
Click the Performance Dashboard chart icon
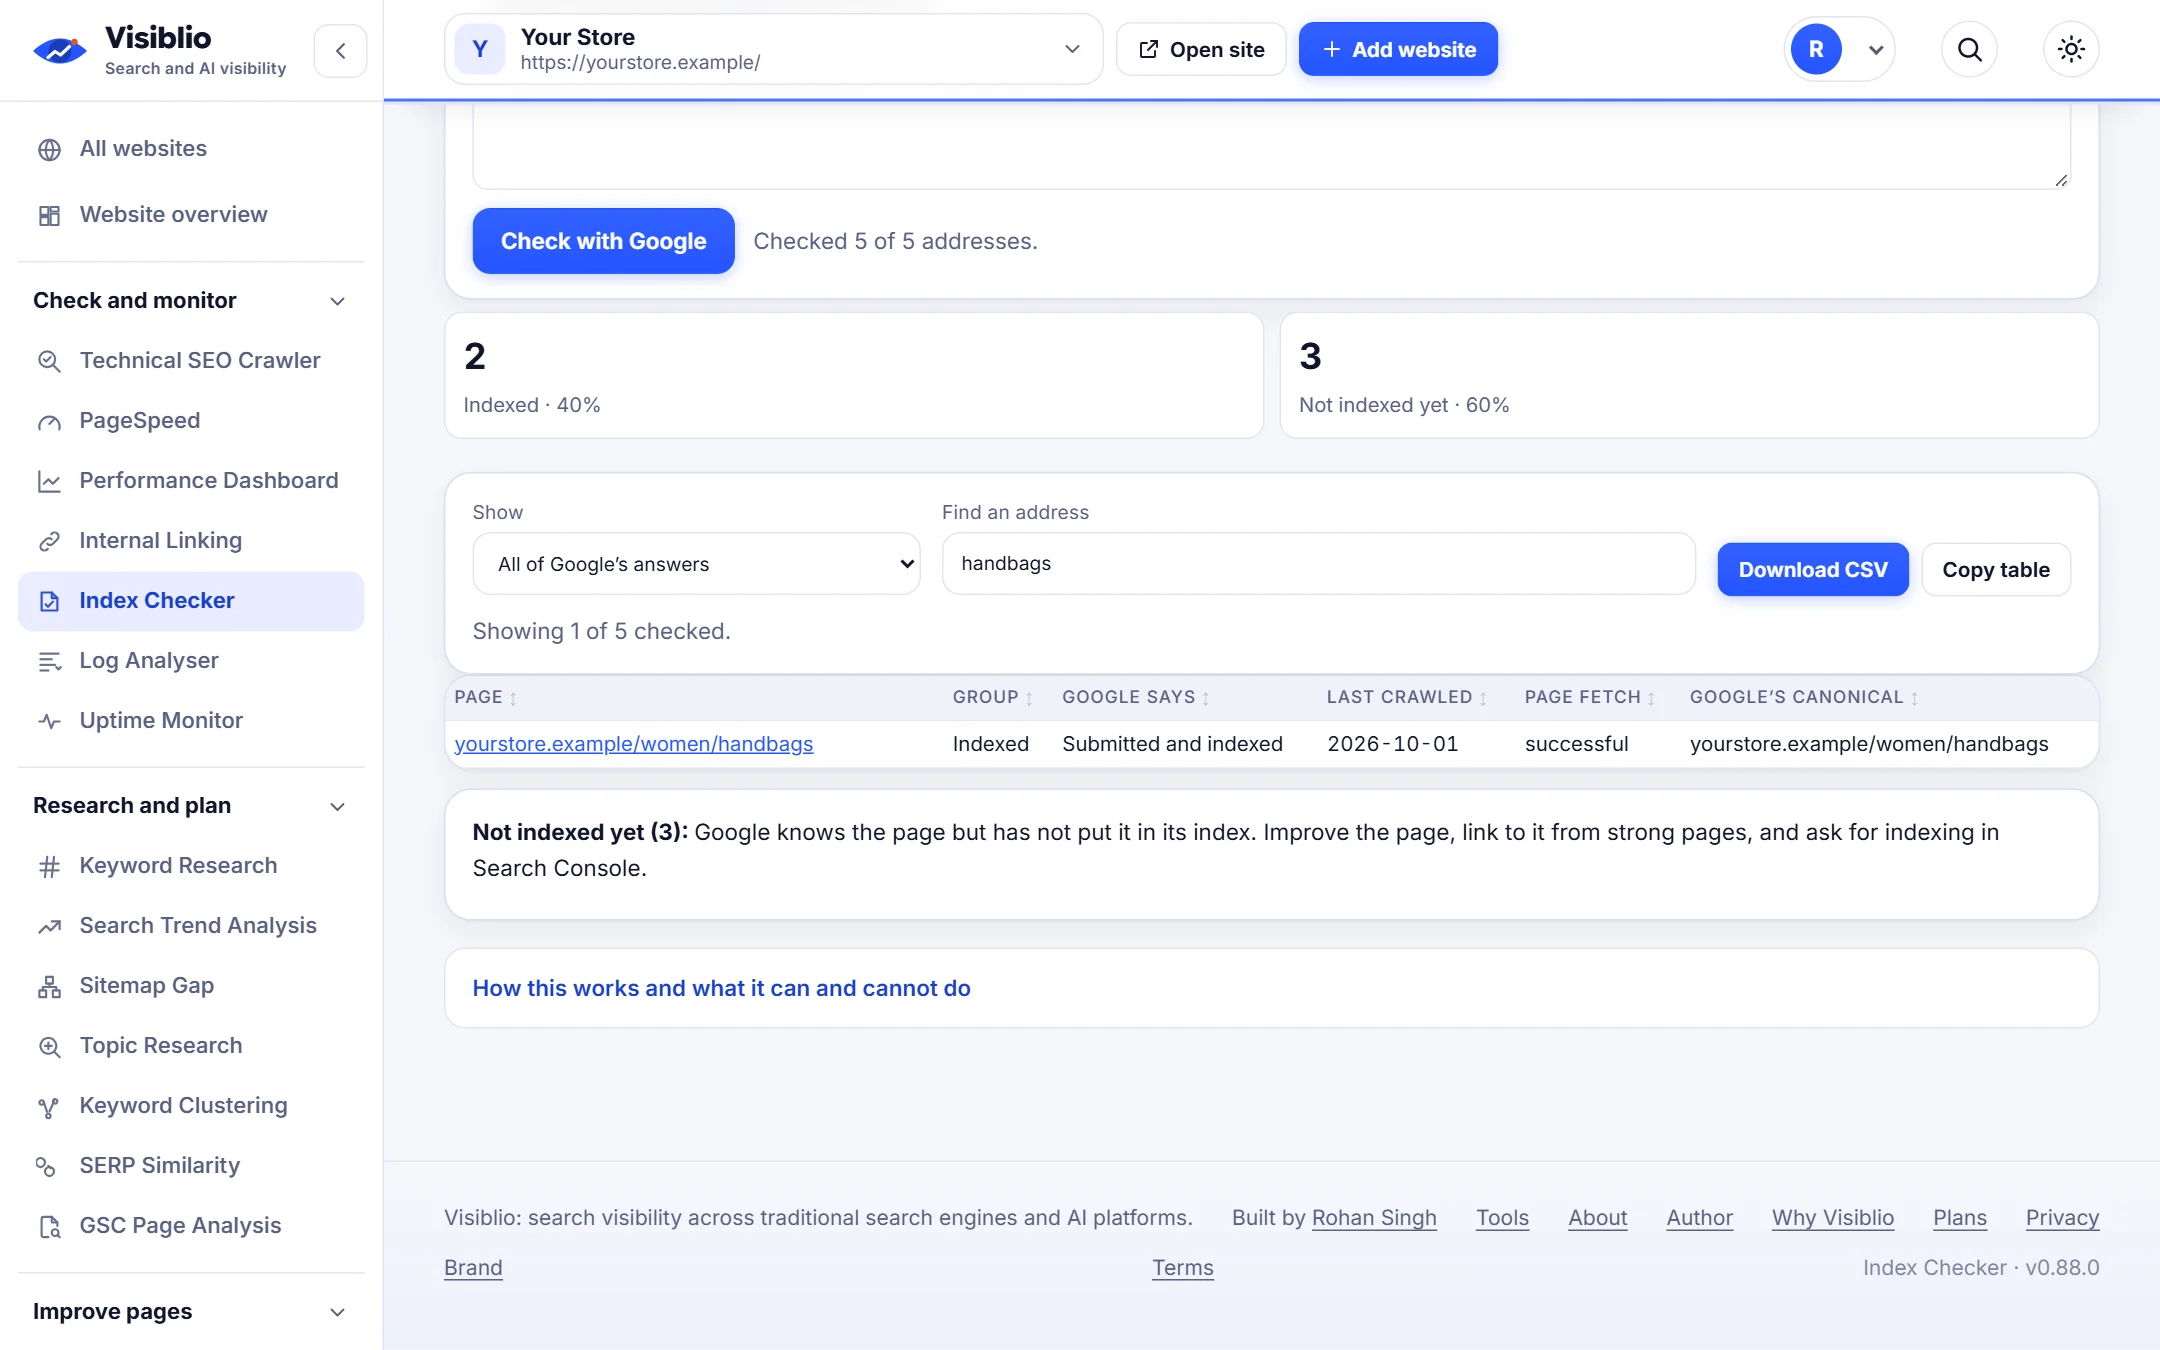(x=49, y=481)
